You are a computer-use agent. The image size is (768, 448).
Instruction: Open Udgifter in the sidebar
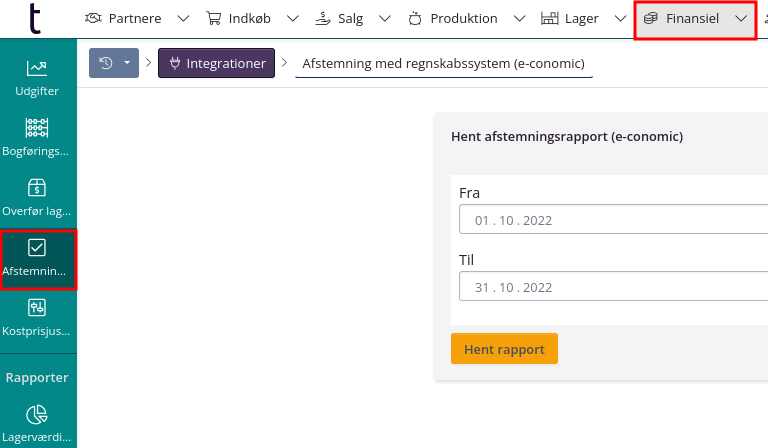(x=37, y=77)
